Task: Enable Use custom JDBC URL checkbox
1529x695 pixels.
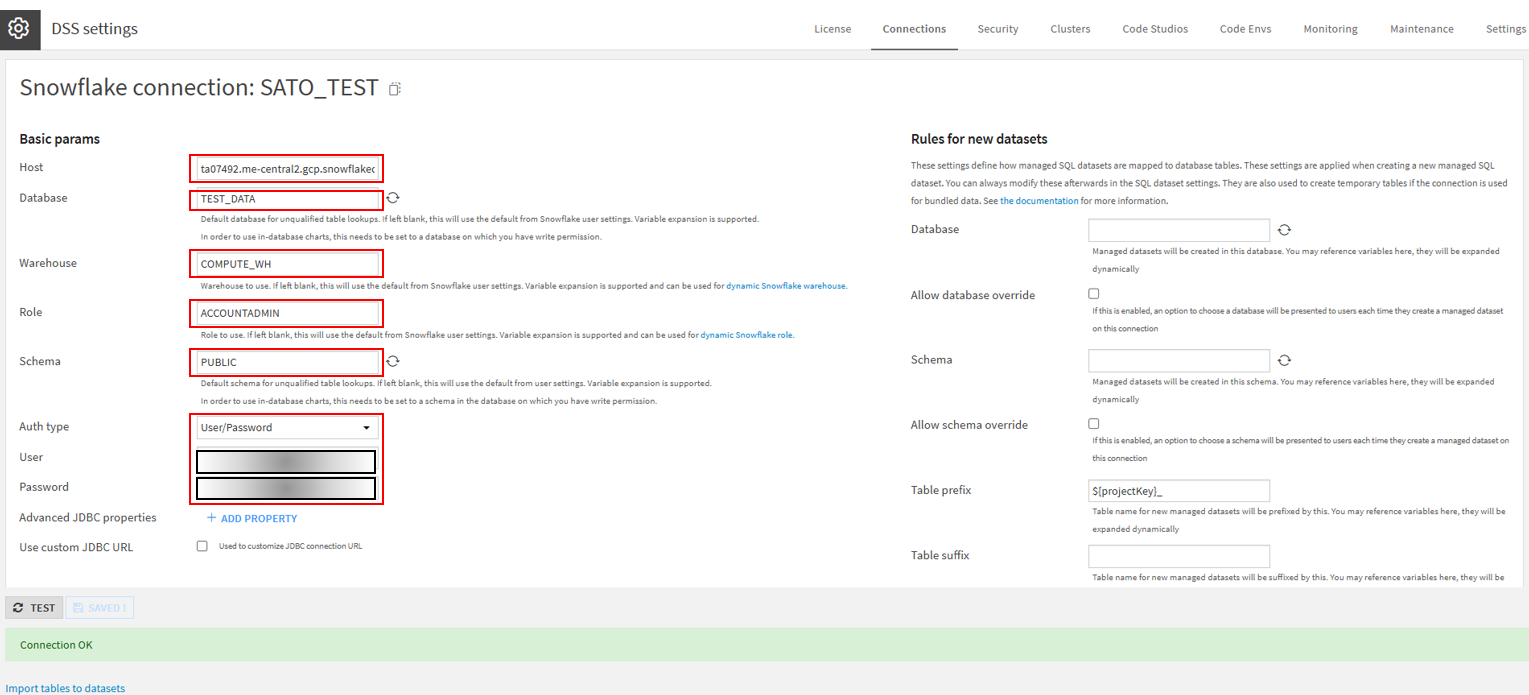Action: (x=202, y=546)
